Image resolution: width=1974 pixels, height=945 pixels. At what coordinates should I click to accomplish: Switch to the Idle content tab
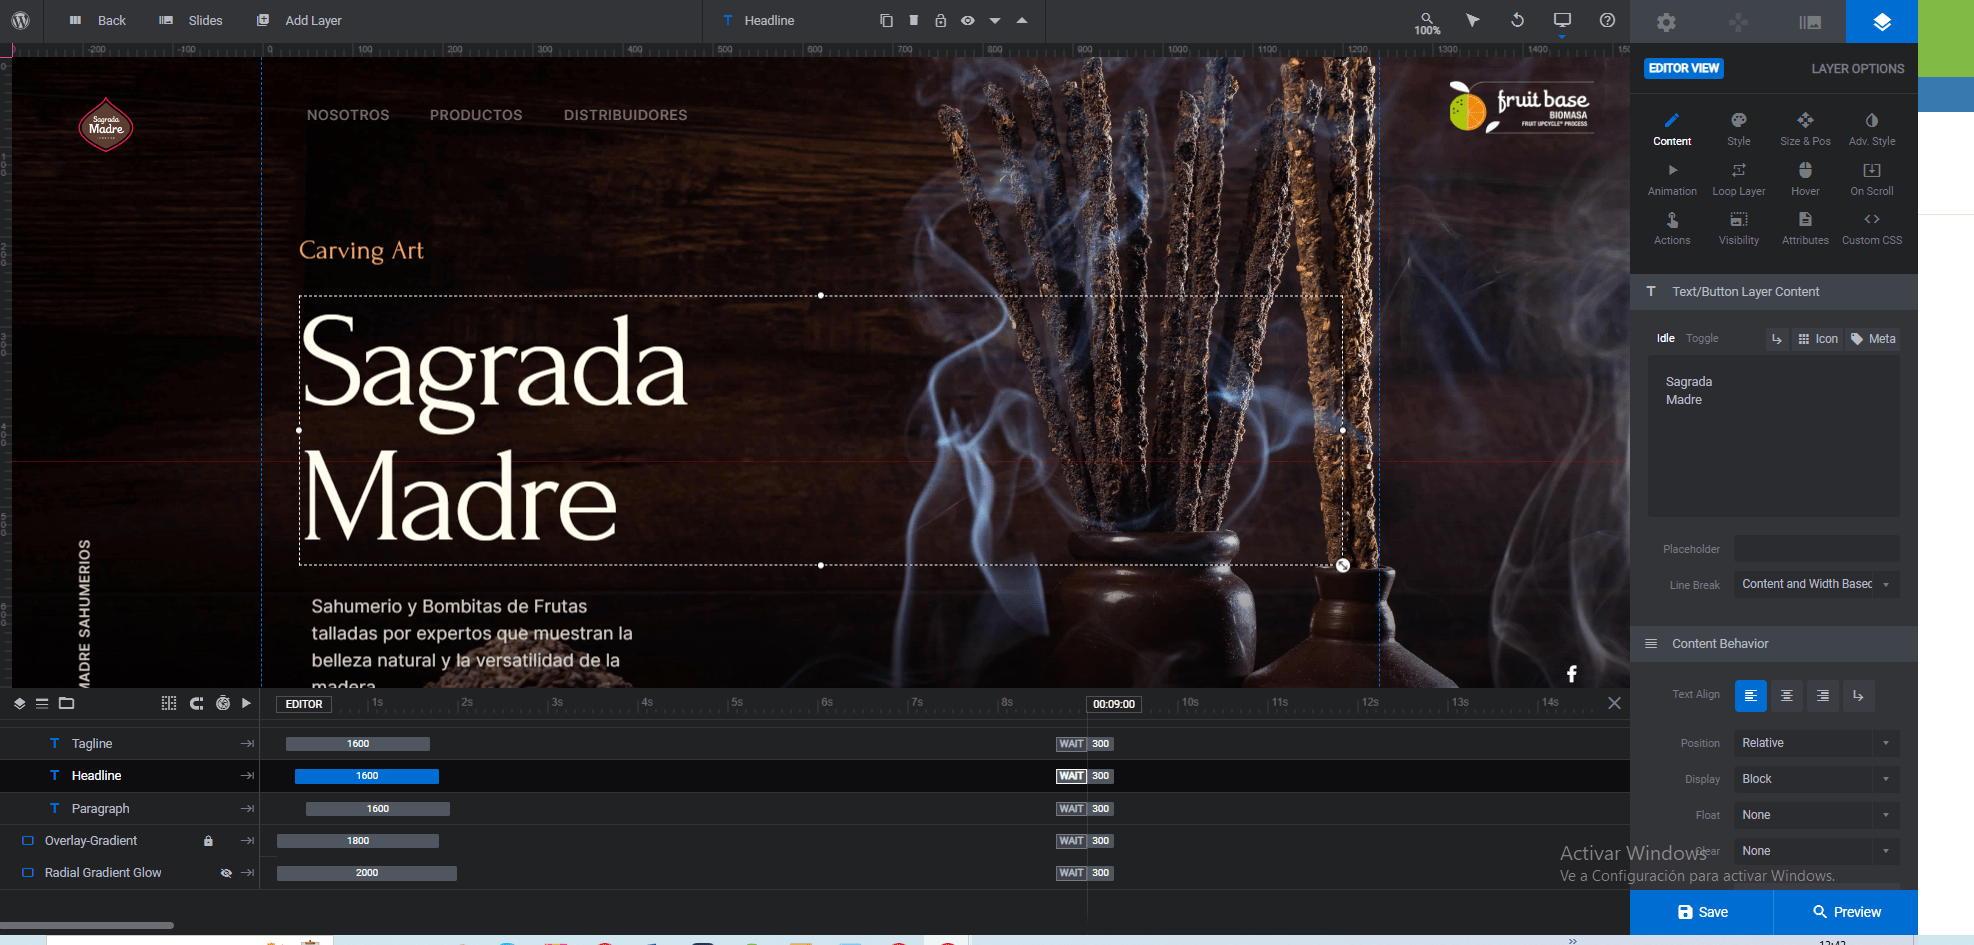coord(1665,338)
